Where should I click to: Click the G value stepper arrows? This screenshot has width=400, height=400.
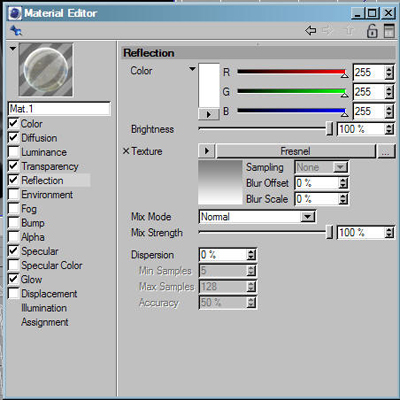[389, 92]
